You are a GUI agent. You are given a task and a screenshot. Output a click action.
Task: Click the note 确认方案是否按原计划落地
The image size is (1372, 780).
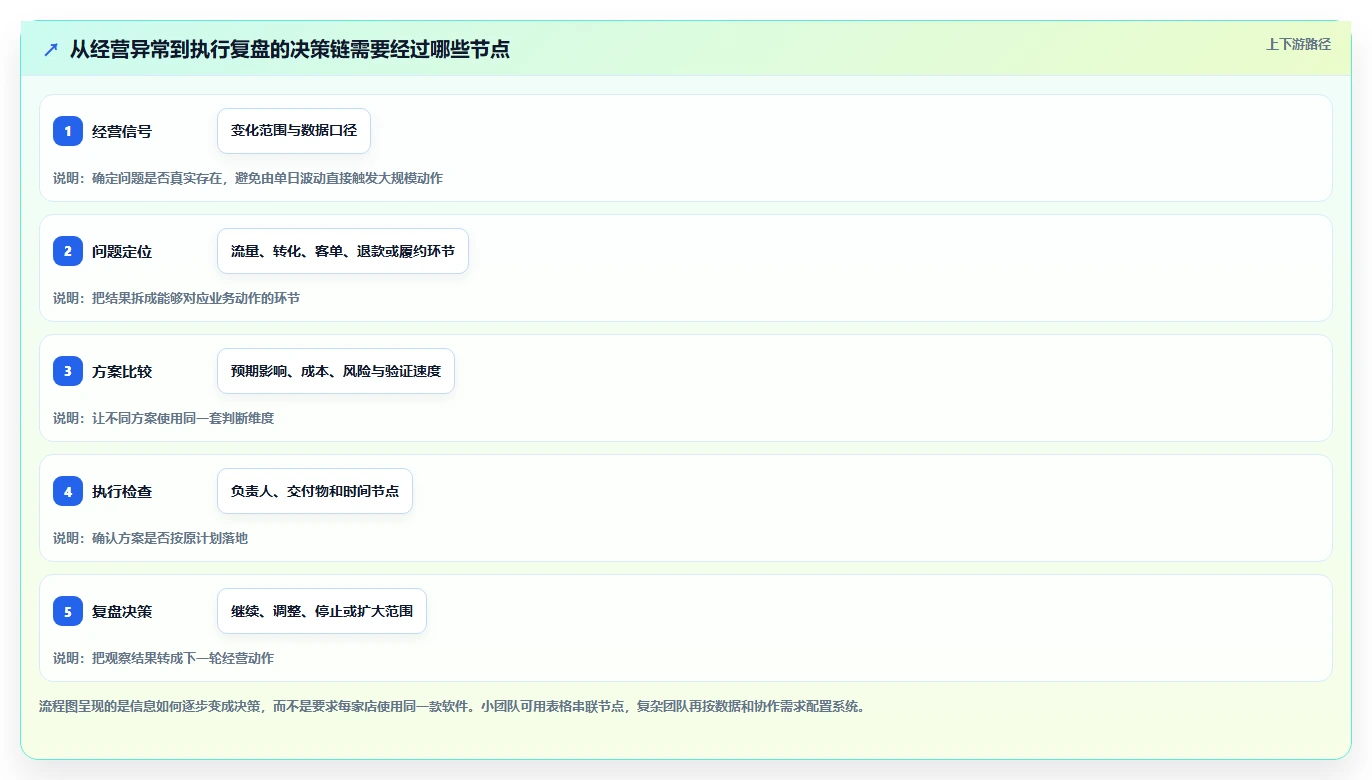tap(150, 538)
